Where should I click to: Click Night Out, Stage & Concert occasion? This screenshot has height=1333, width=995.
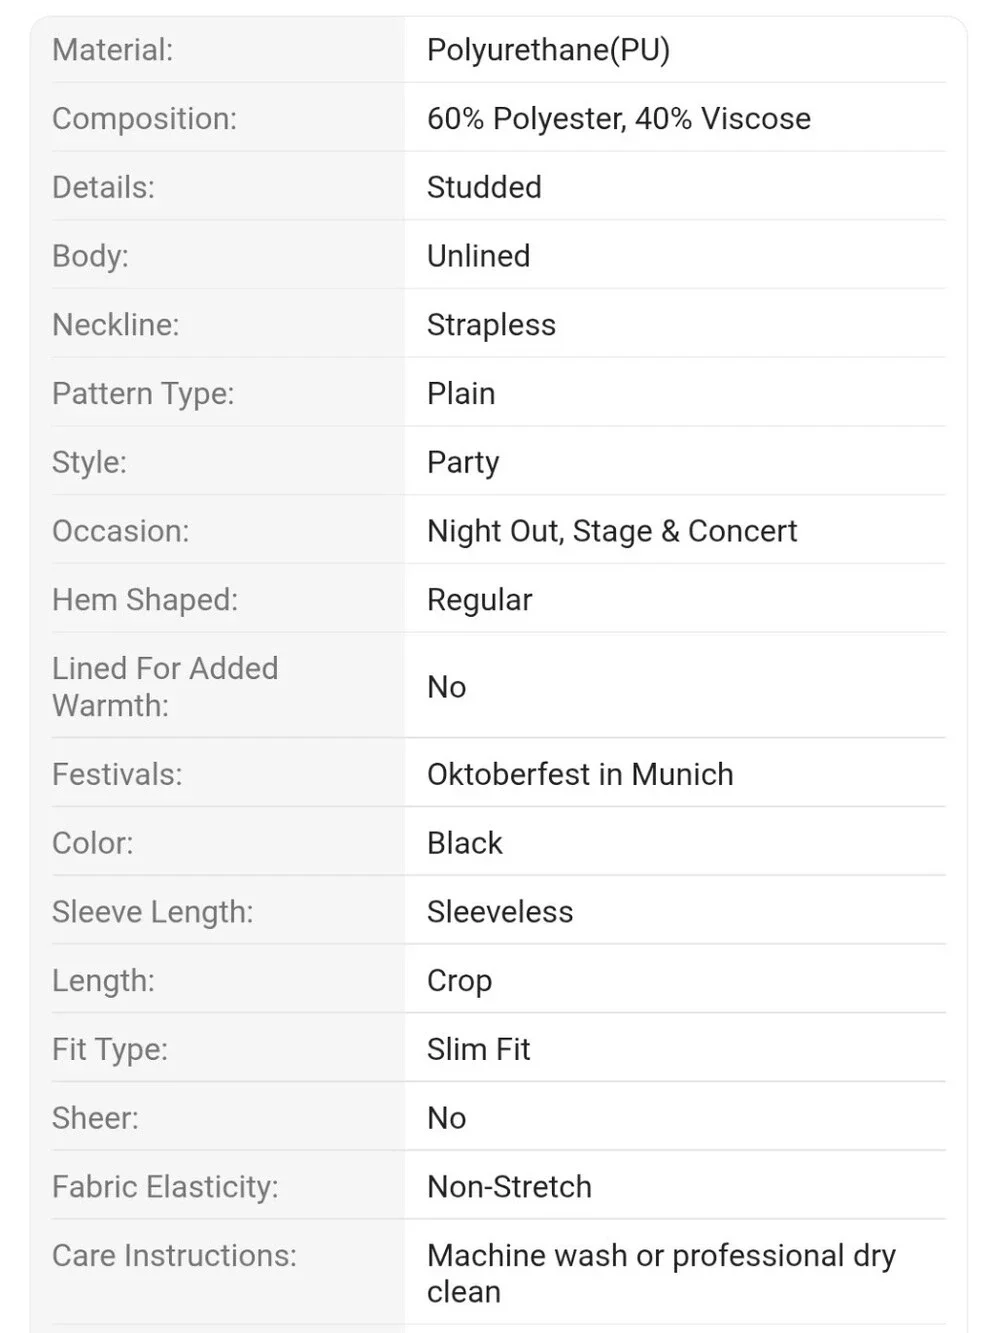[x=612, y=531]
